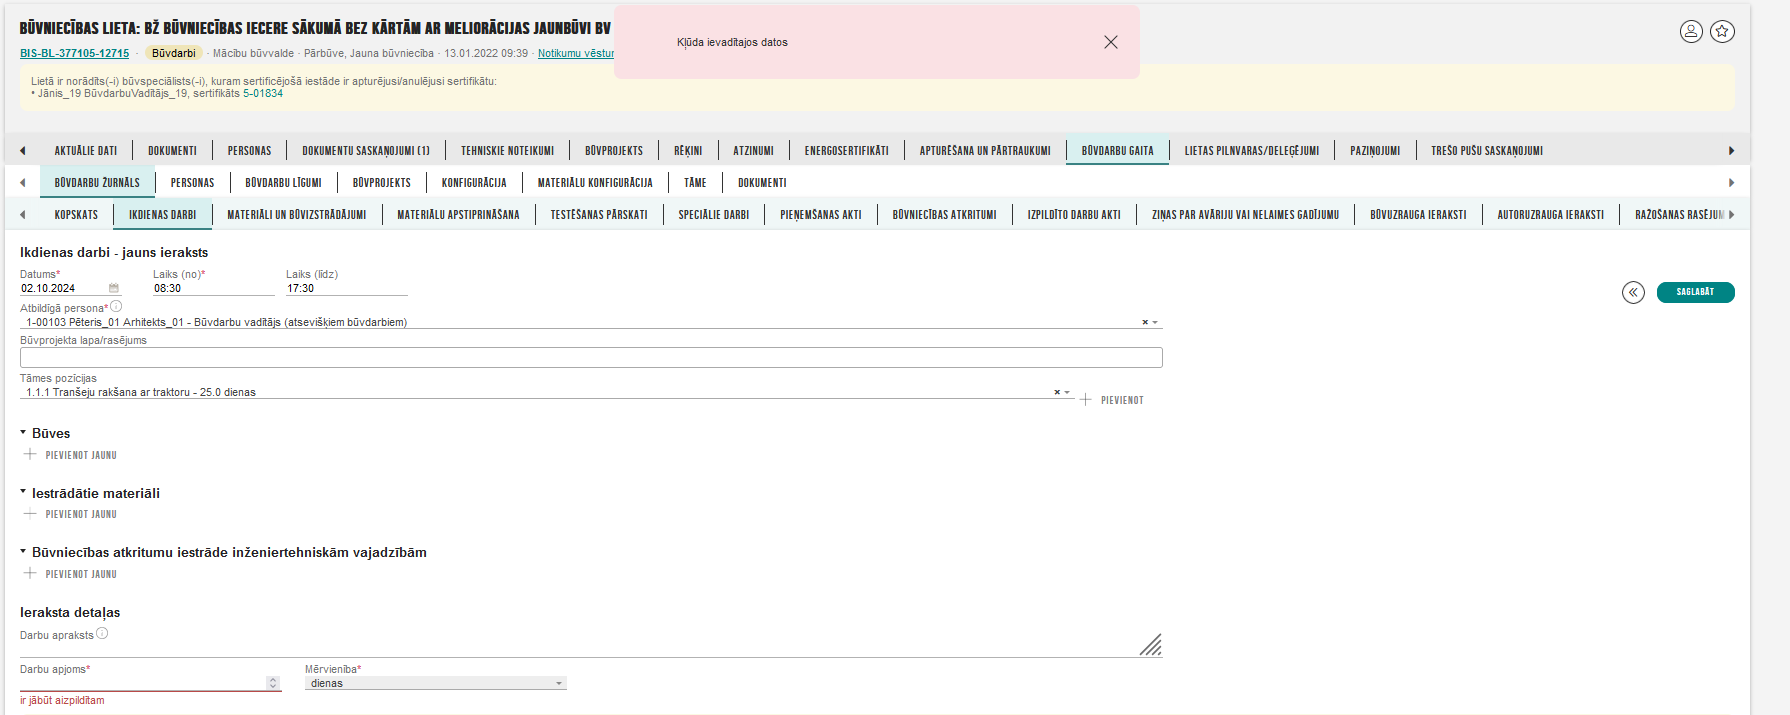This screenshot has width=1790, height=715.
Task: Switch to the Būvprojekts tab
Action: pyautogui.click(x=613, y=151)
